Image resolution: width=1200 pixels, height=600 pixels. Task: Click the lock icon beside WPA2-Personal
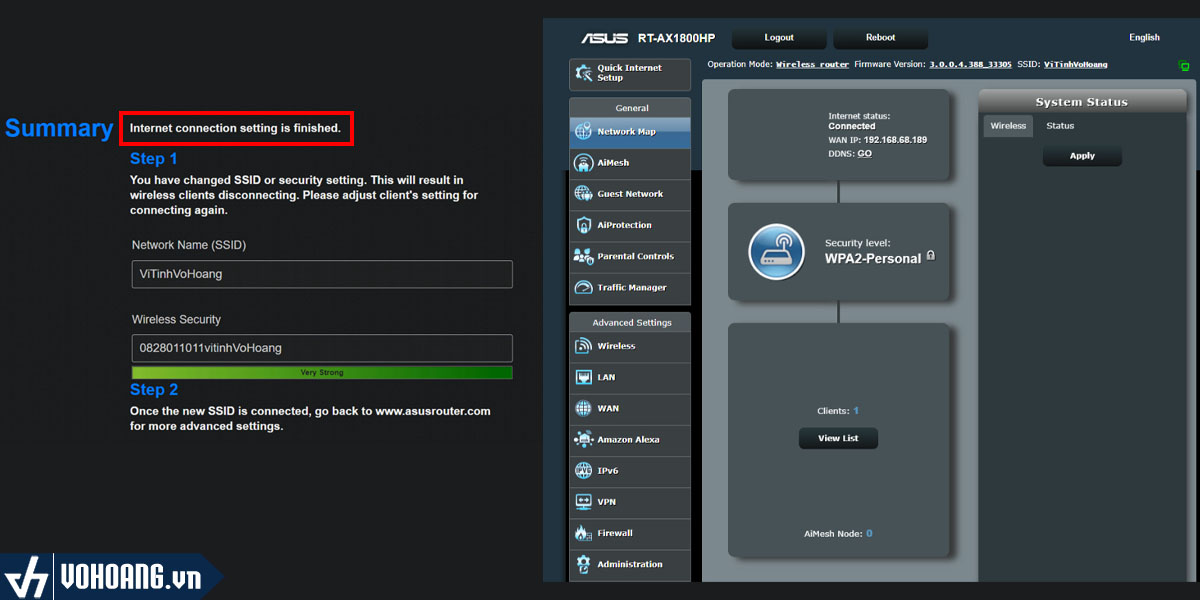pos(931,256)
